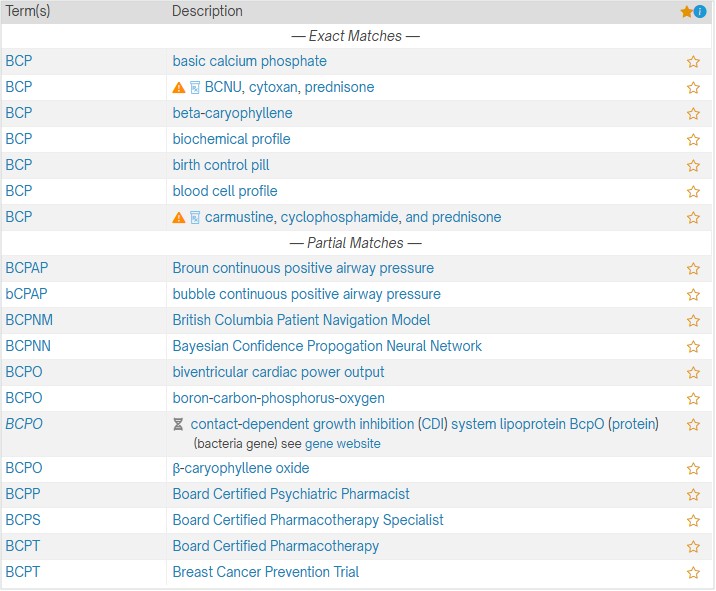Open birth control pill description
This screenshot has width=716, height=591.
pos(221,165)
